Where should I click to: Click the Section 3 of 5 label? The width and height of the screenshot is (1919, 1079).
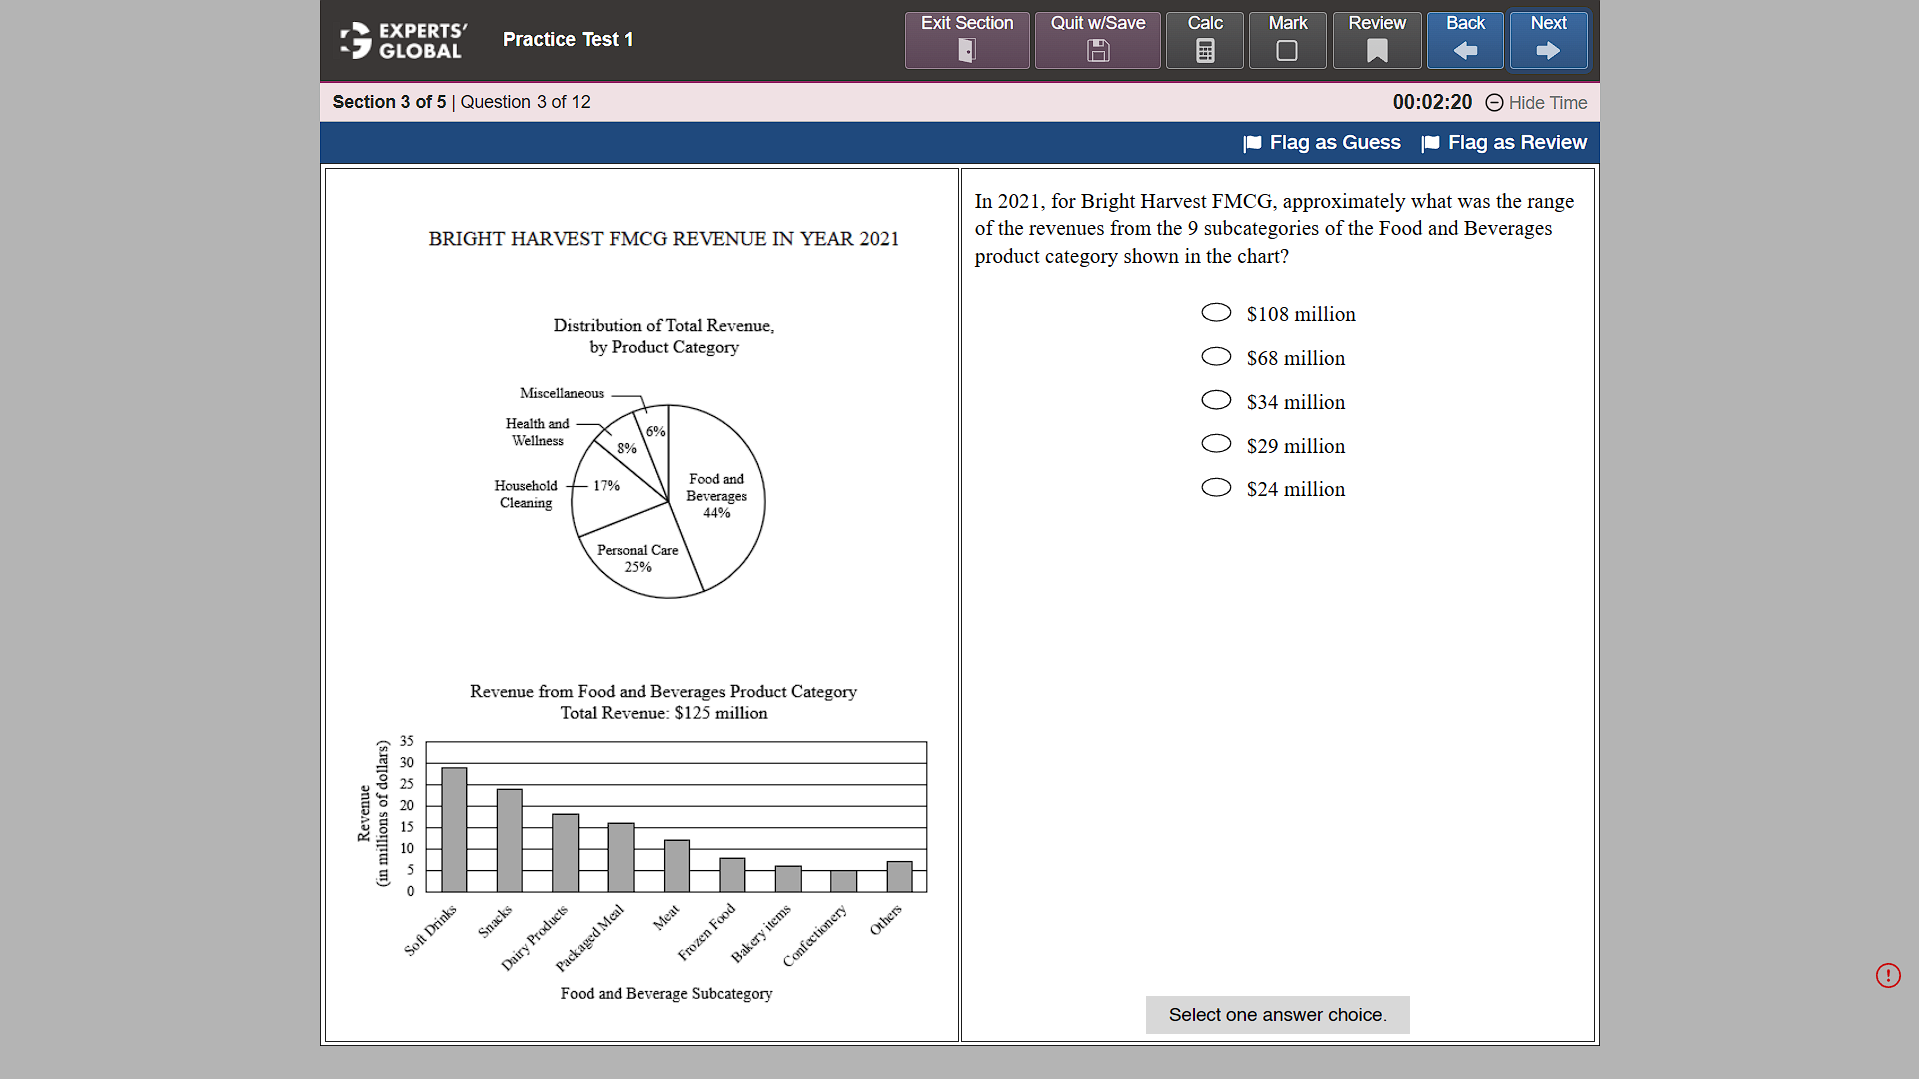[x=389, y=102]
